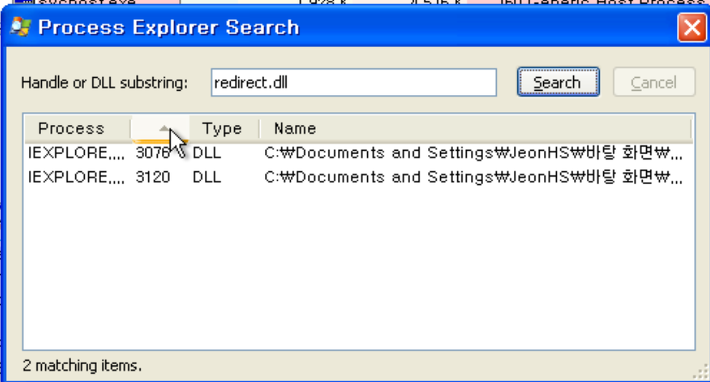Click the DLL path in the 3120 row
The width and height of the screenshot is (710, 382).
[x=473, y=177]
